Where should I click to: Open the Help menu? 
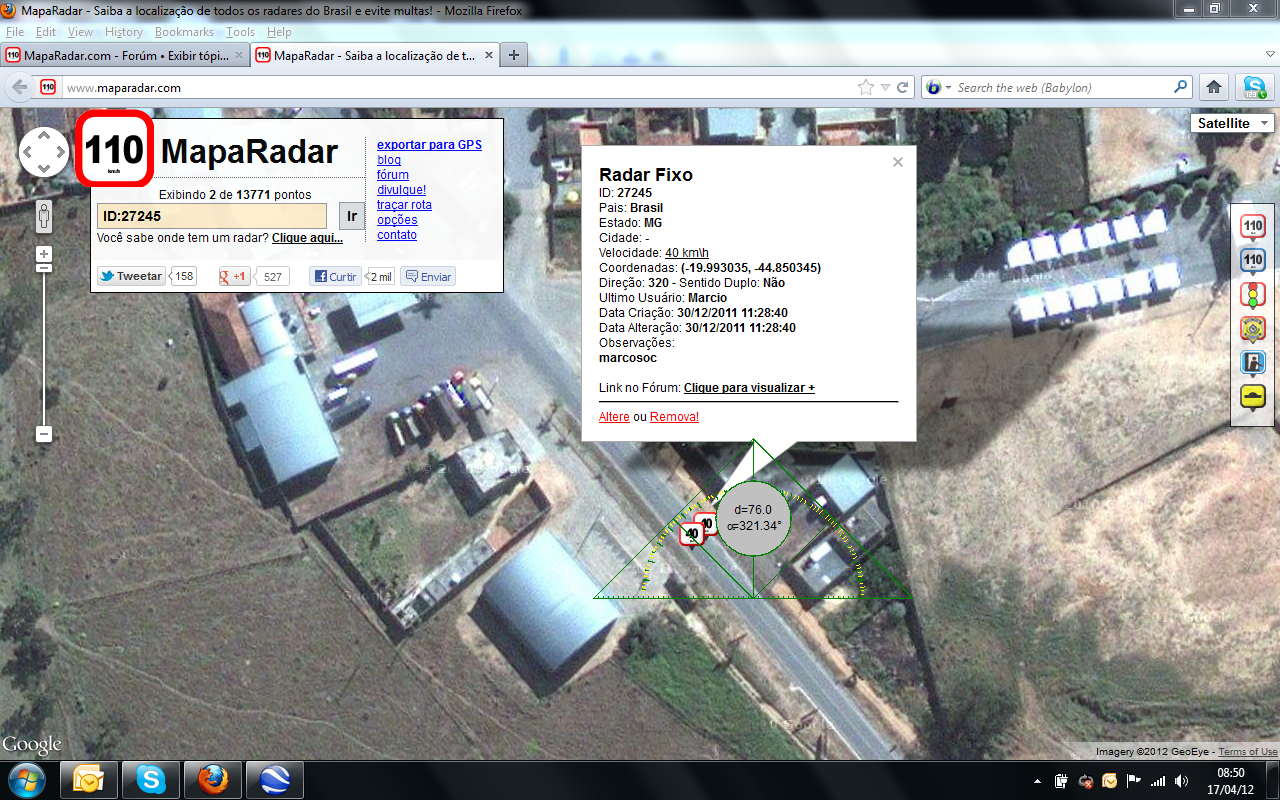tap(279, 32)
